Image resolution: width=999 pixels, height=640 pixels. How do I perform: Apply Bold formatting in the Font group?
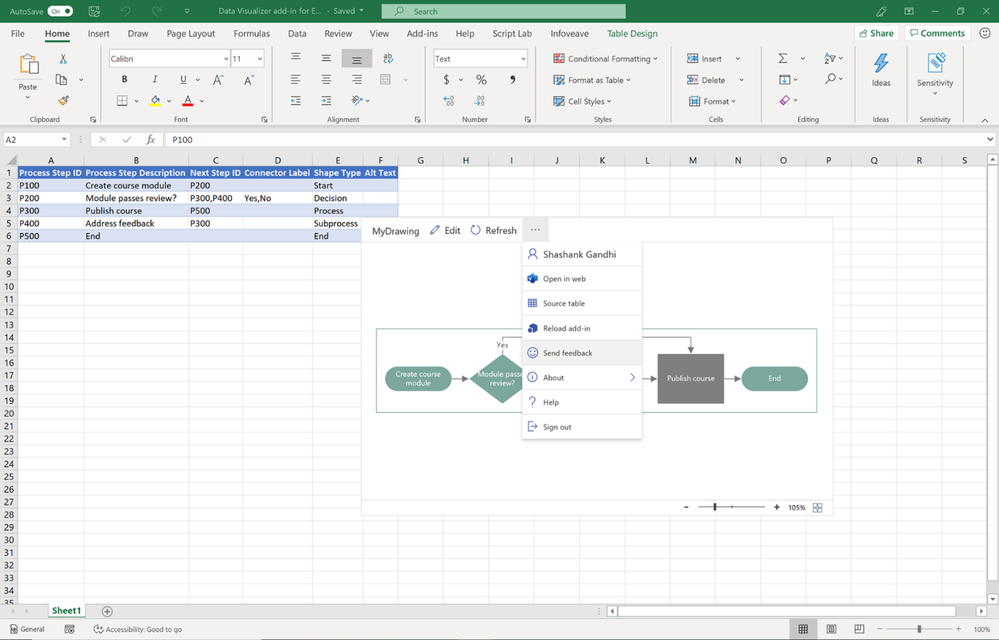pyautogui.click(x=124, y=80)
